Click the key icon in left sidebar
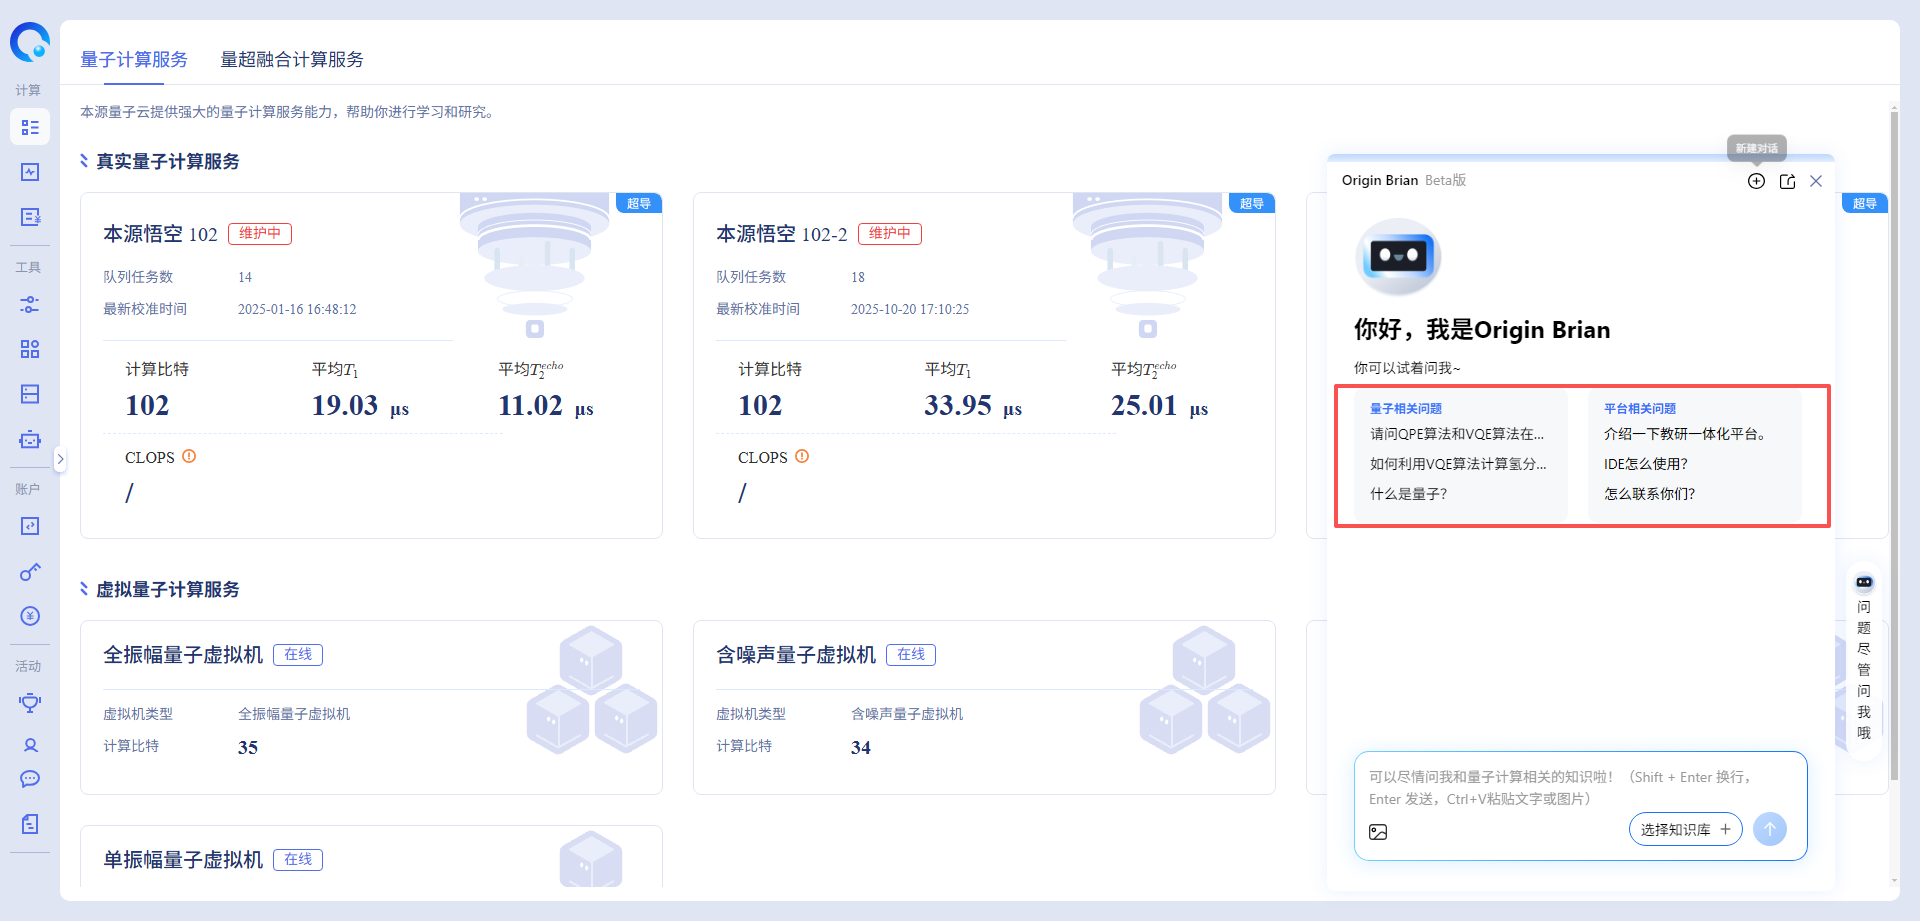Viewport: 1920px width, 921px height. click(30, 571)
